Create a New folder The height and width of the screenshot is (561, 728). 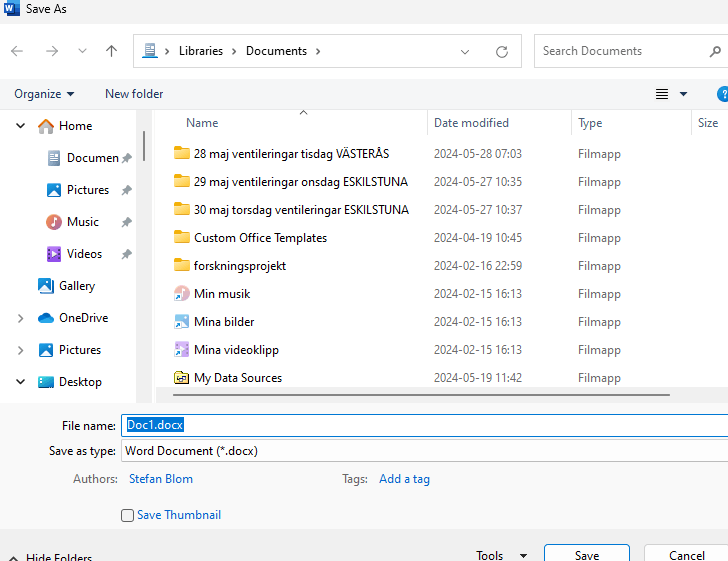coord(134,94)
